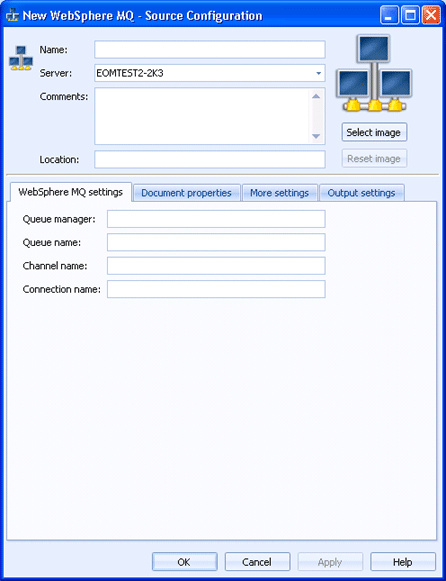Open the Server dropdown list
Screen dimensions: 446x581
[319, 73]
